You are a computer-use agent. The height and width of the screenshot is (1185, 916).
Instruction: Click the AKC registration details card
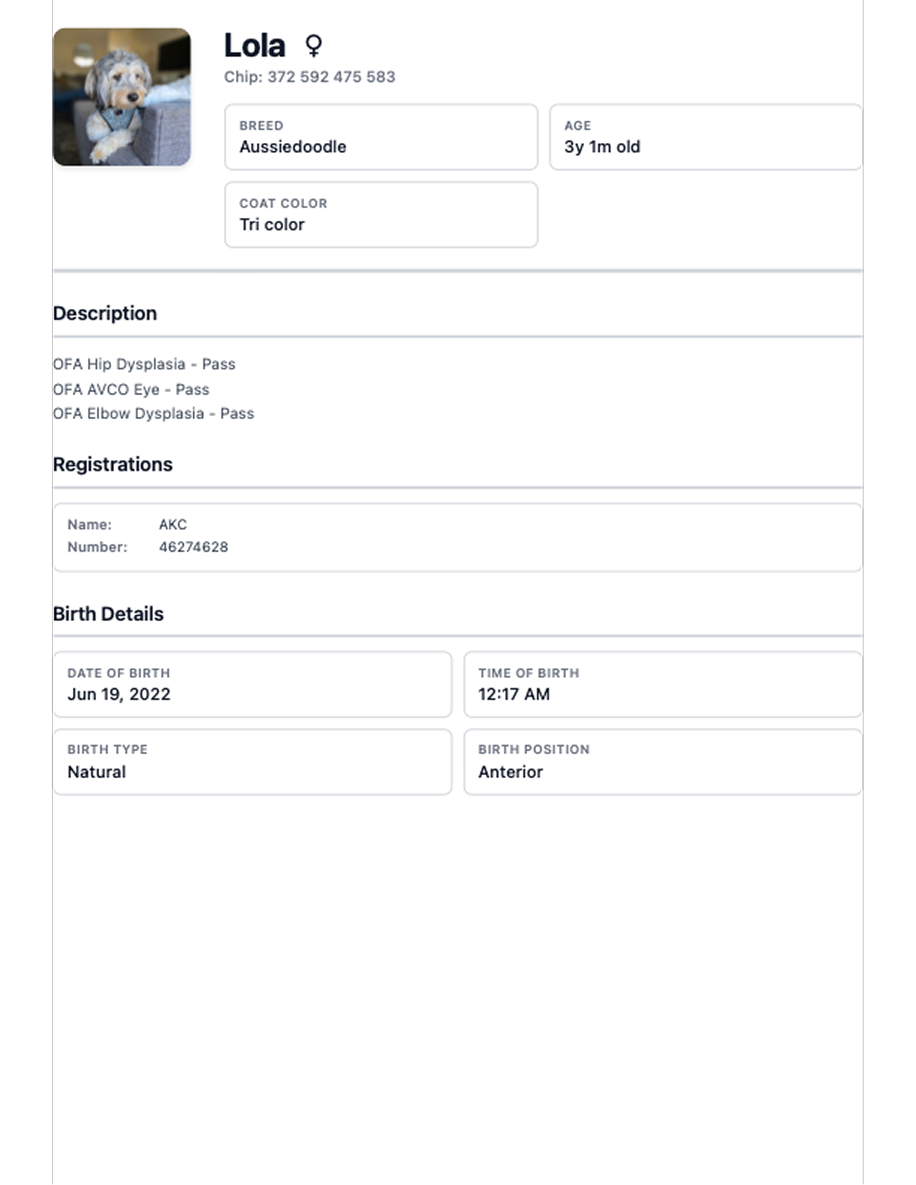[x=458, y=536]
